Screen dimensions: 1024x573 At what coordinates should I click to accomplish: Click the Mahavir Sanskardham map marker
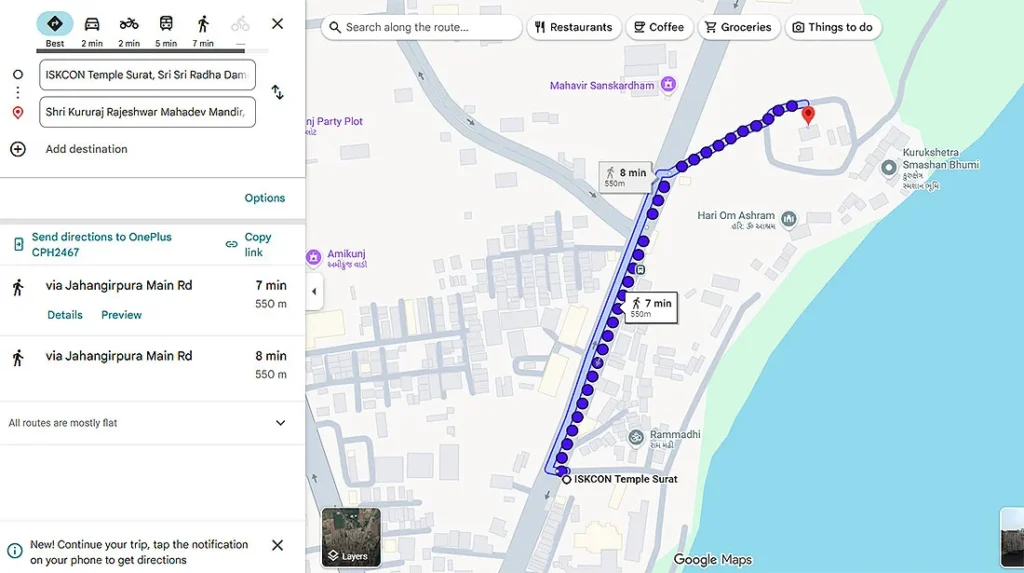tap(668, 84)
